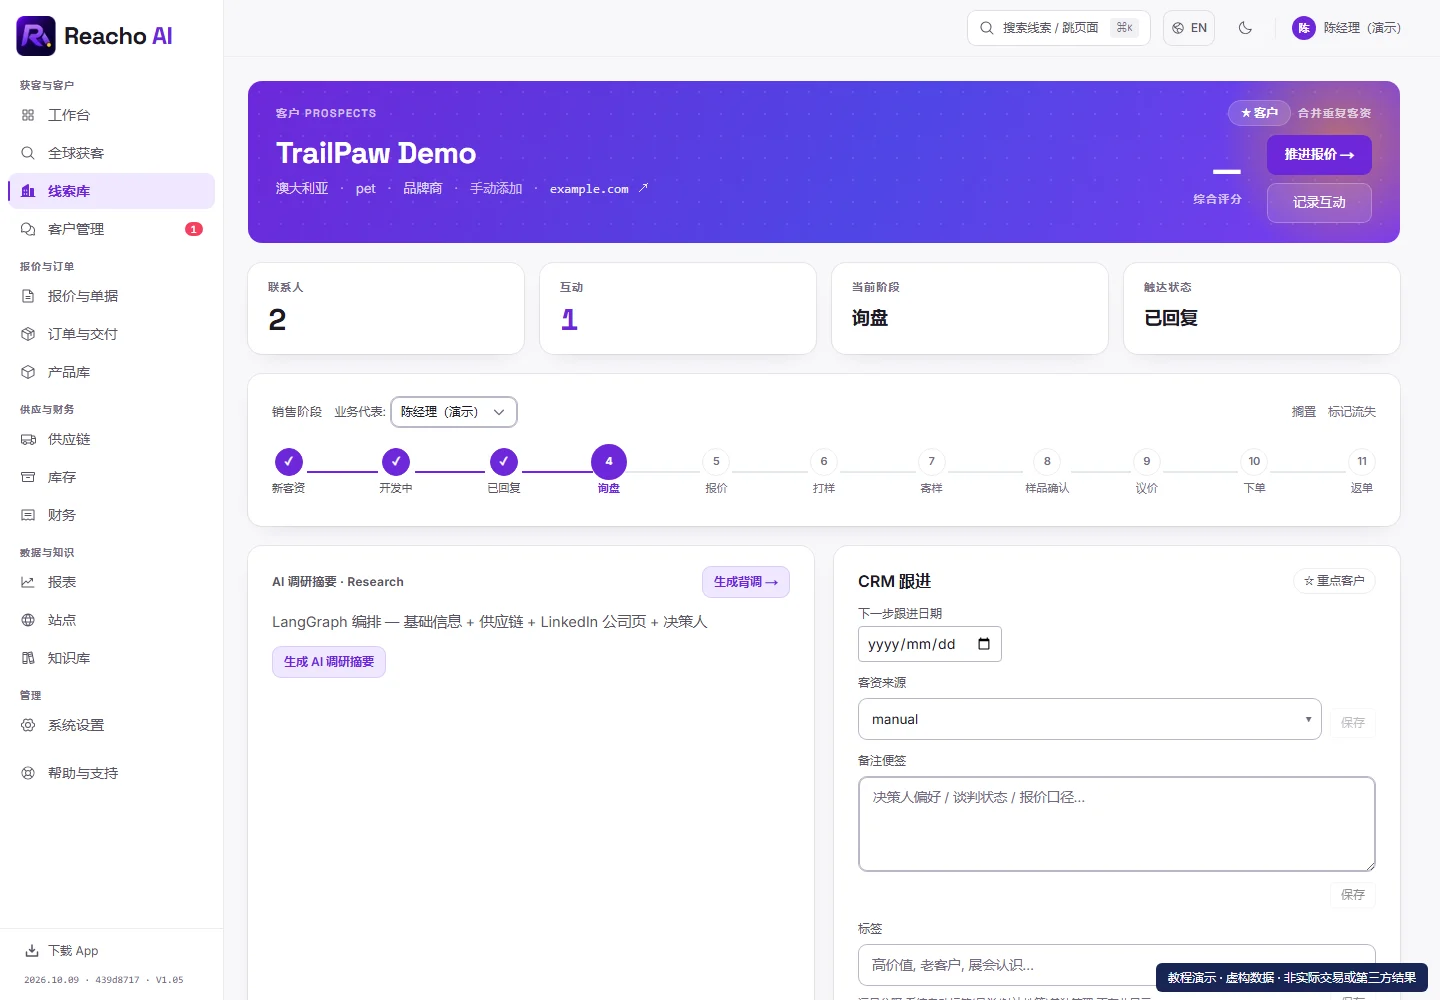This screenshot has width=1440, height=1000.
Task: Click the current stage 4 询盘 marker
Action: point(609,462)
